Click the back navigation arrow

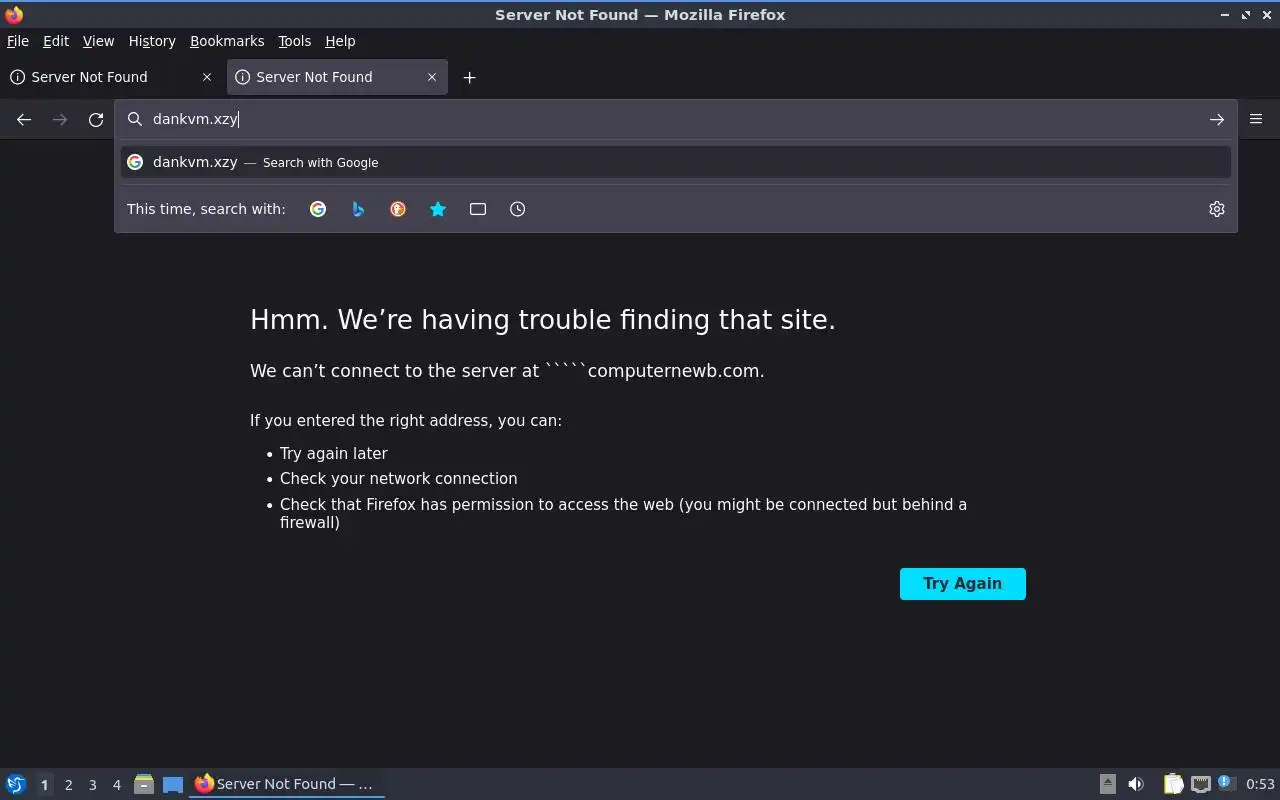point(24,120)
